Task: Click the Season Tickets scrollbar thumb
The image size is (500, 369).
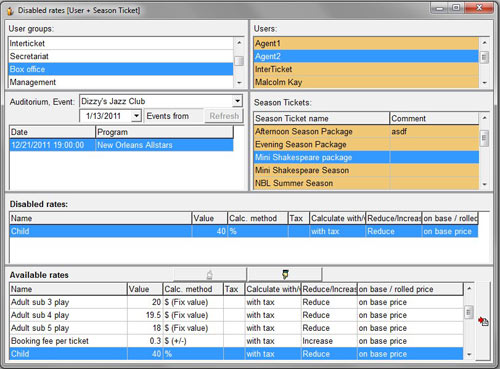Action: click(484, 138)
